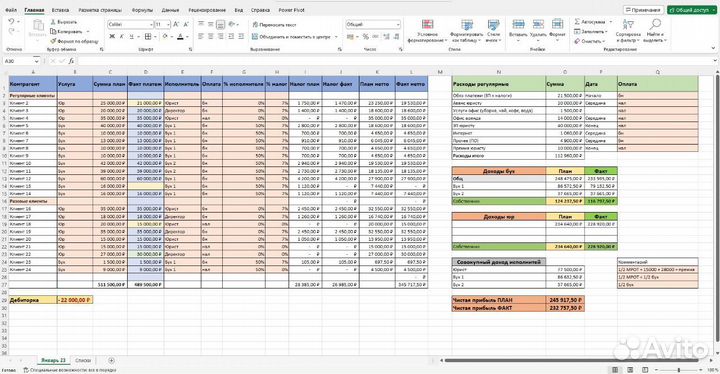This screenshot has width=720, height=374.
Task: Switch to the Данные tab
Action: pyautogui.click(x=170, y=10)
